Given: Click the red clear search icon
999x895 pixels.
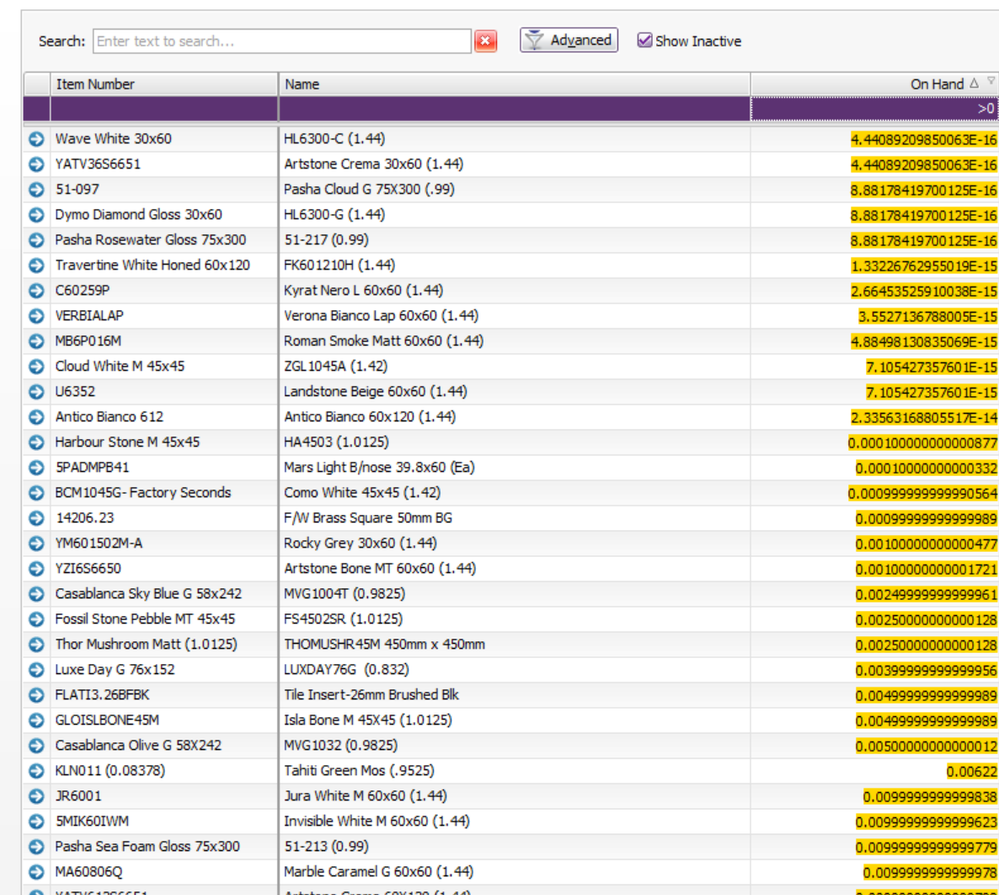Looking at the screenshot, I should (x=485, y=41).
